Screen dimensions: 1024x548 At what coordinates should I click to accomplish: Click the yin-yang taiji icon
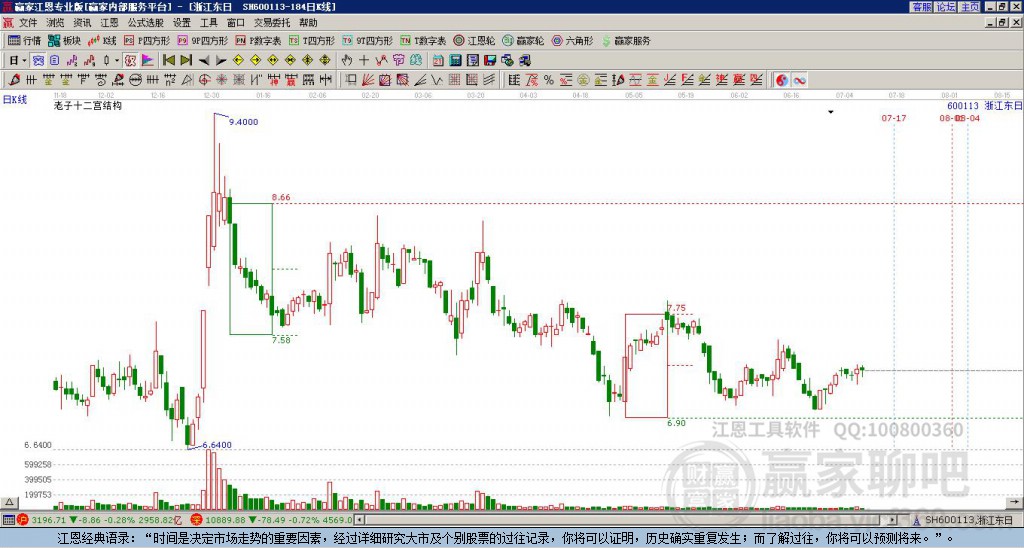tap(782, 79)
